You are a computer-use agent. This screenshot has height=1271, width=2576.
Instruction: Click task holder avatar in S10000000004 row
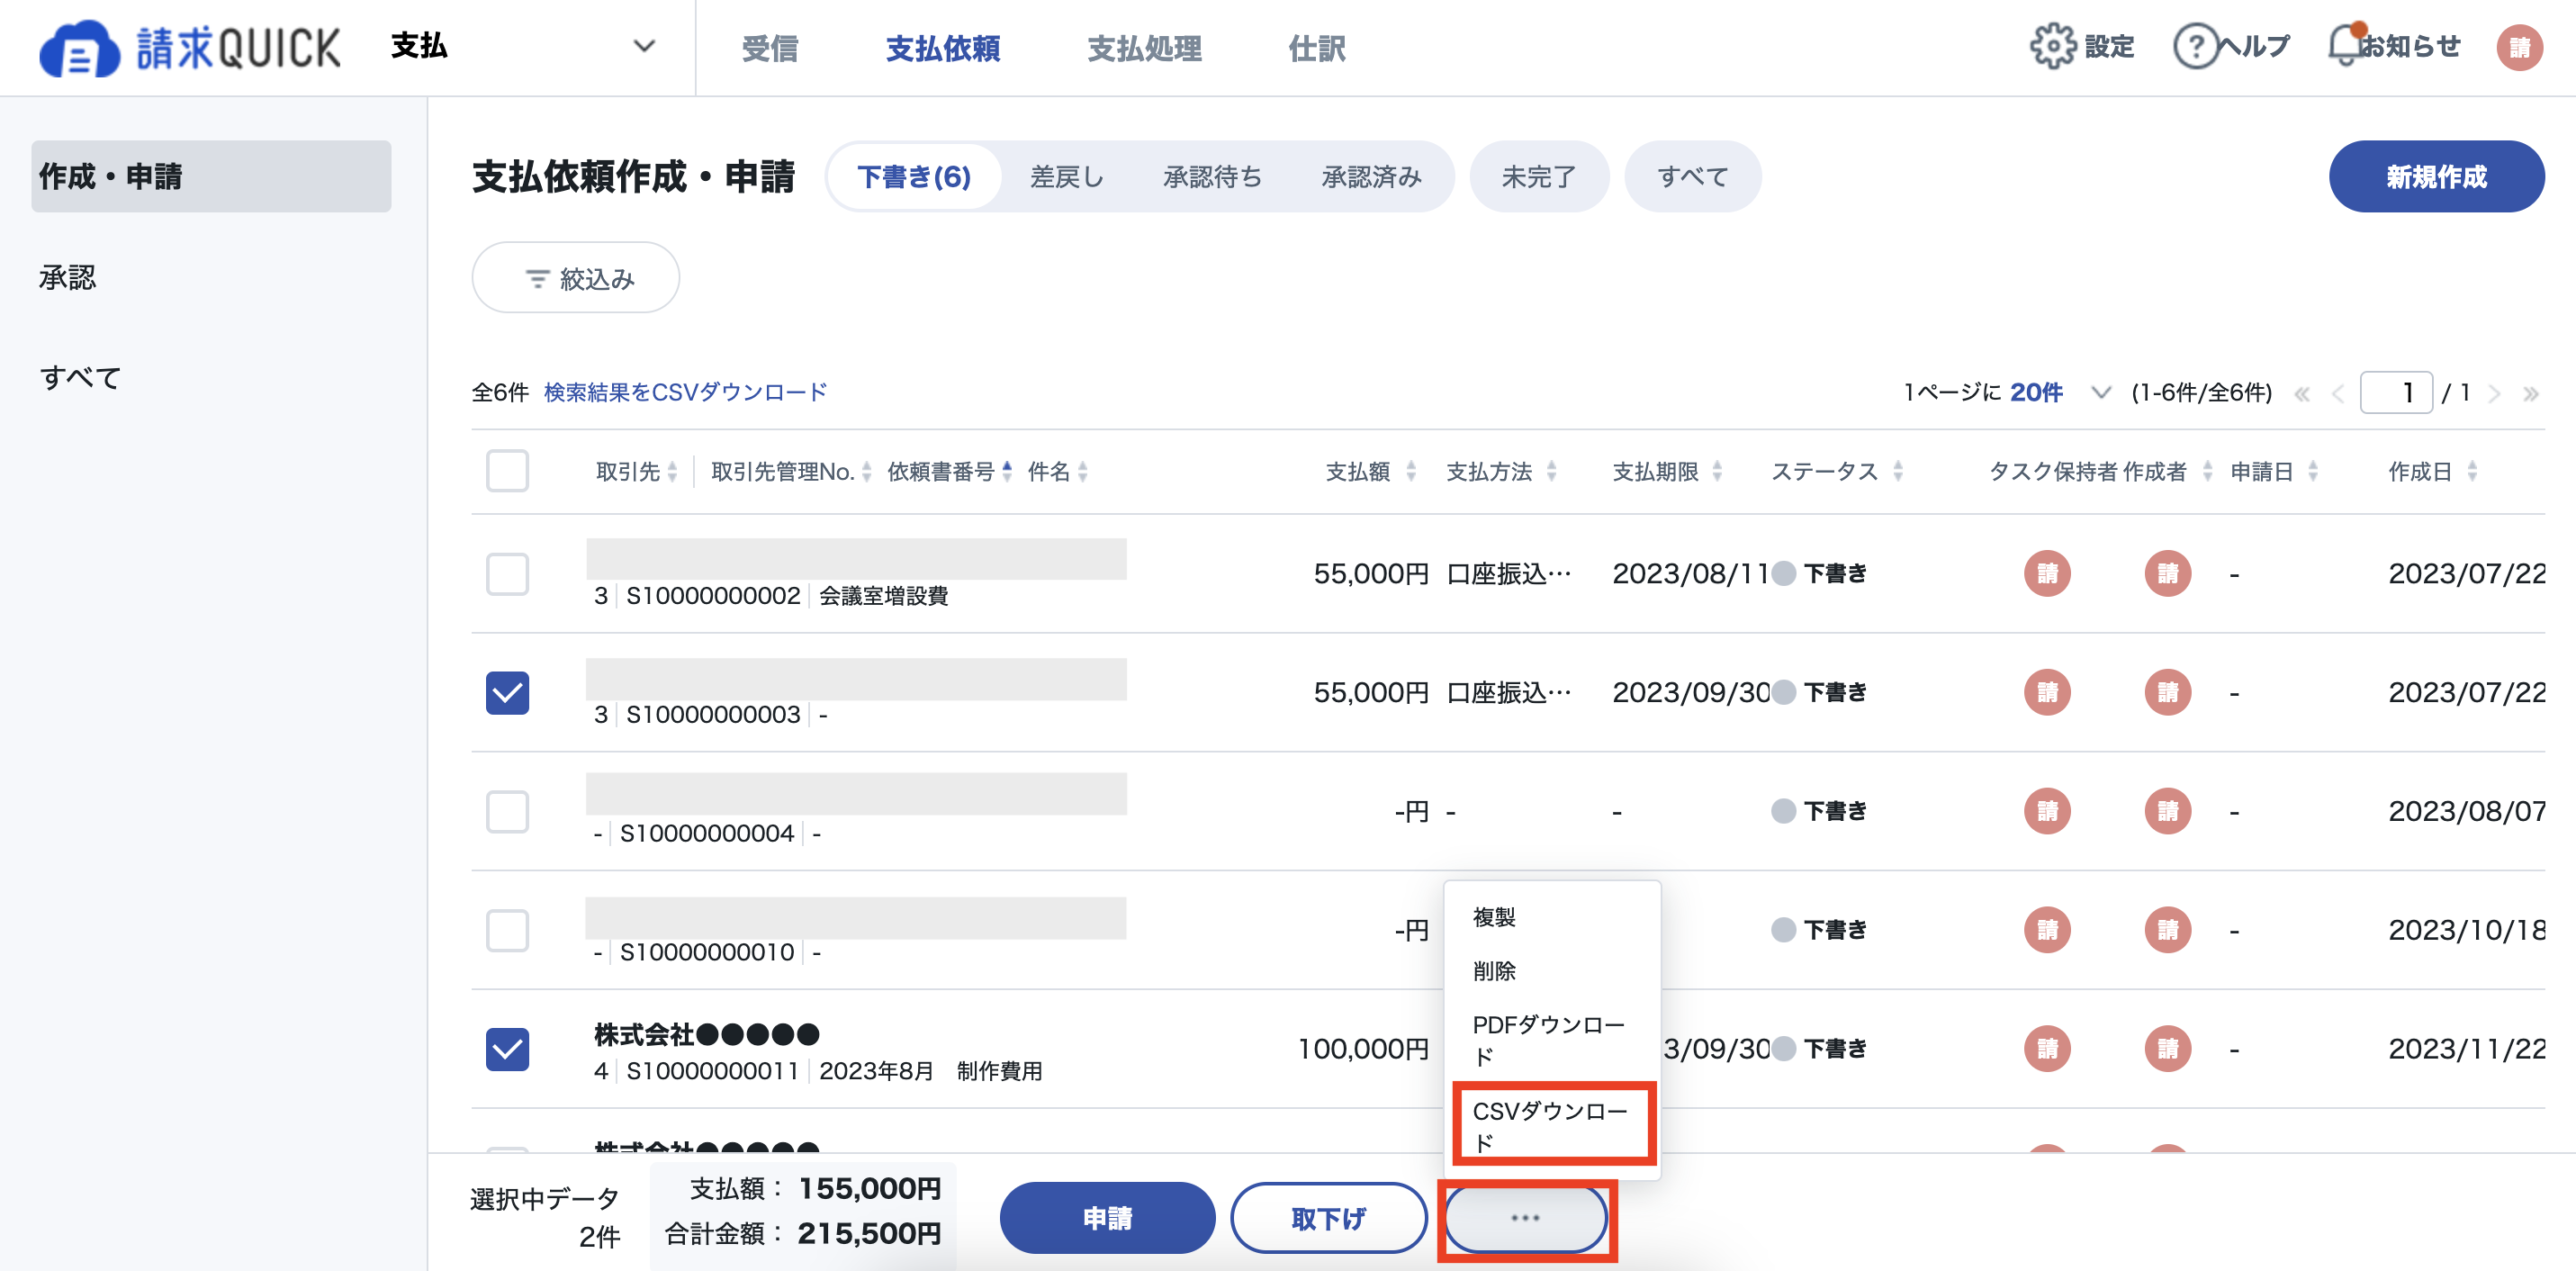tap(2047, 811)
